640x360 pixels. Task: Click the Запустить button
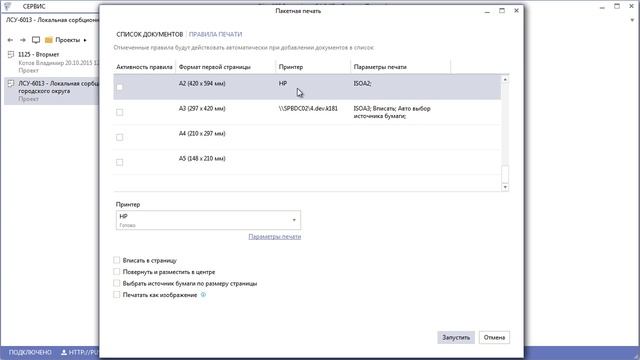pos(456,338)
